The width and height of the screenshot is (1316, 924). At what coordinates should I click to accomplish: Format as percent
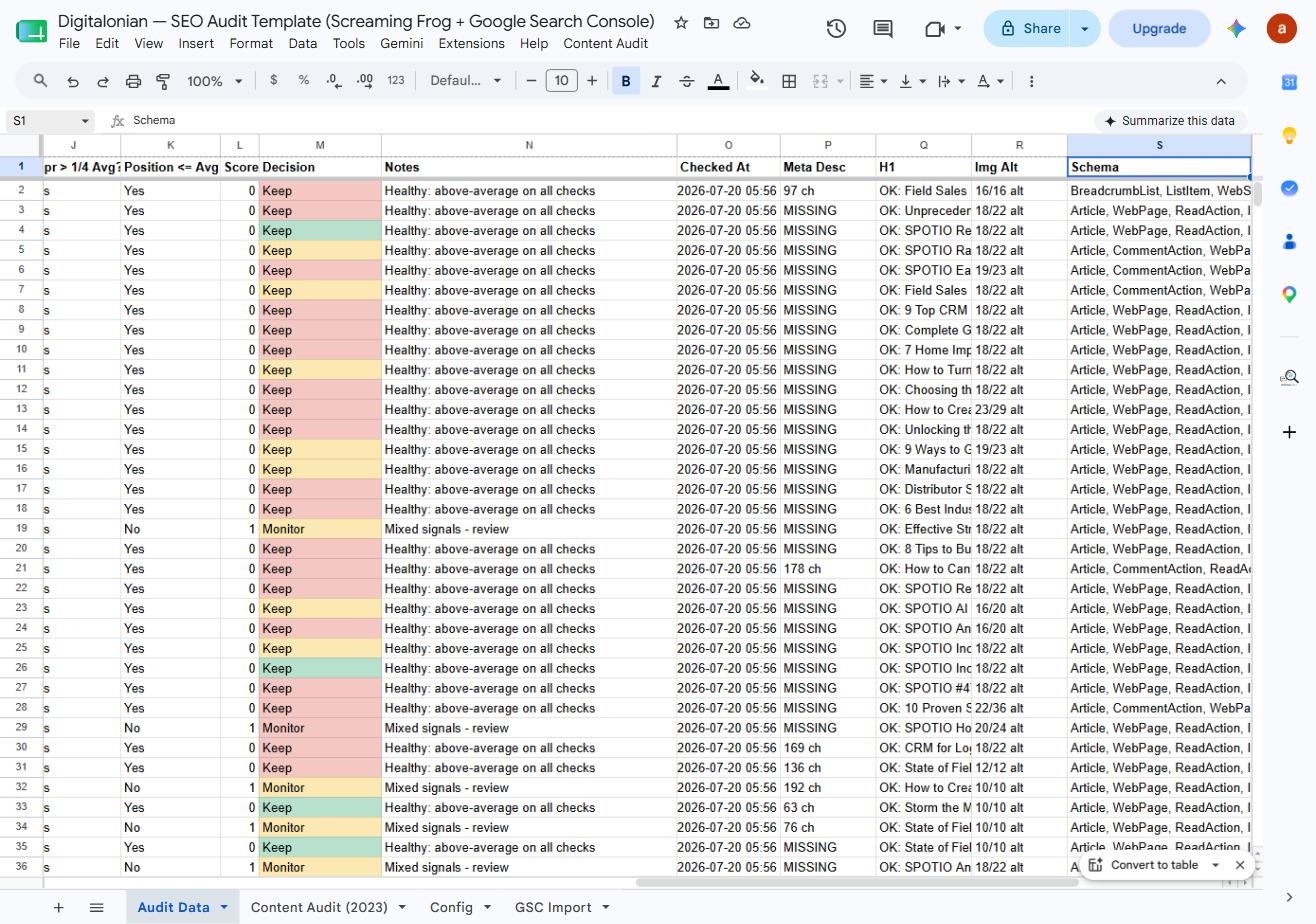[x=303, y=80]
